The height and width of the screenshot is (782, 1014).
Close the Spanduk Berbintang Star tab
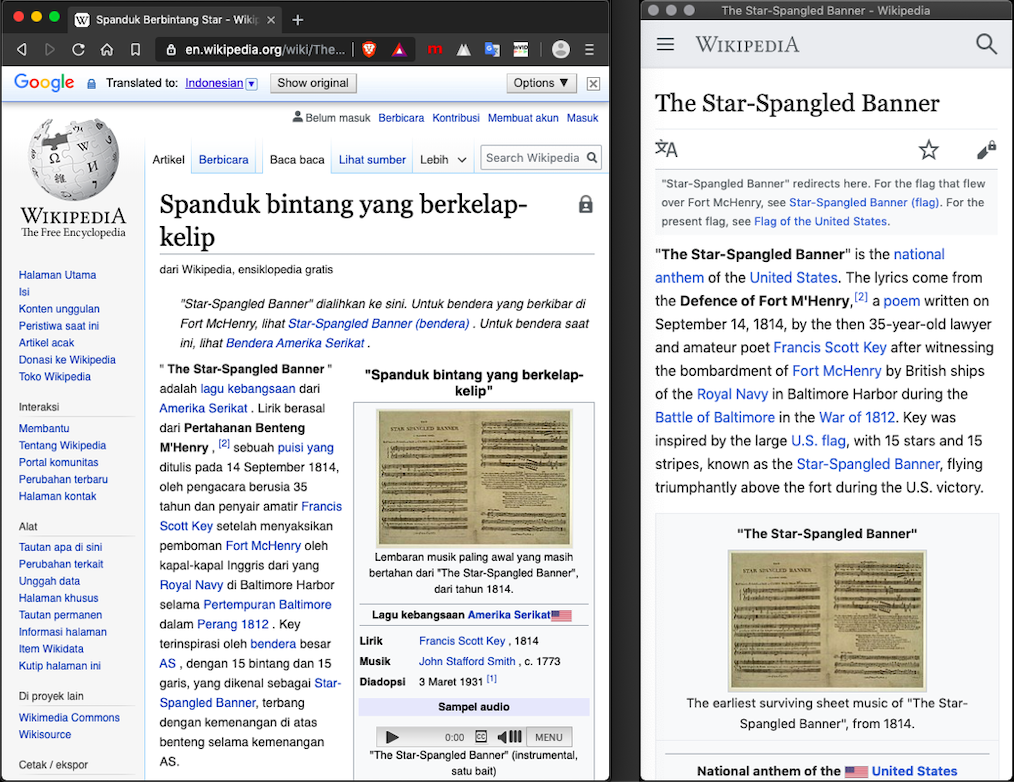pyautogui.click(x=271, y=20)
